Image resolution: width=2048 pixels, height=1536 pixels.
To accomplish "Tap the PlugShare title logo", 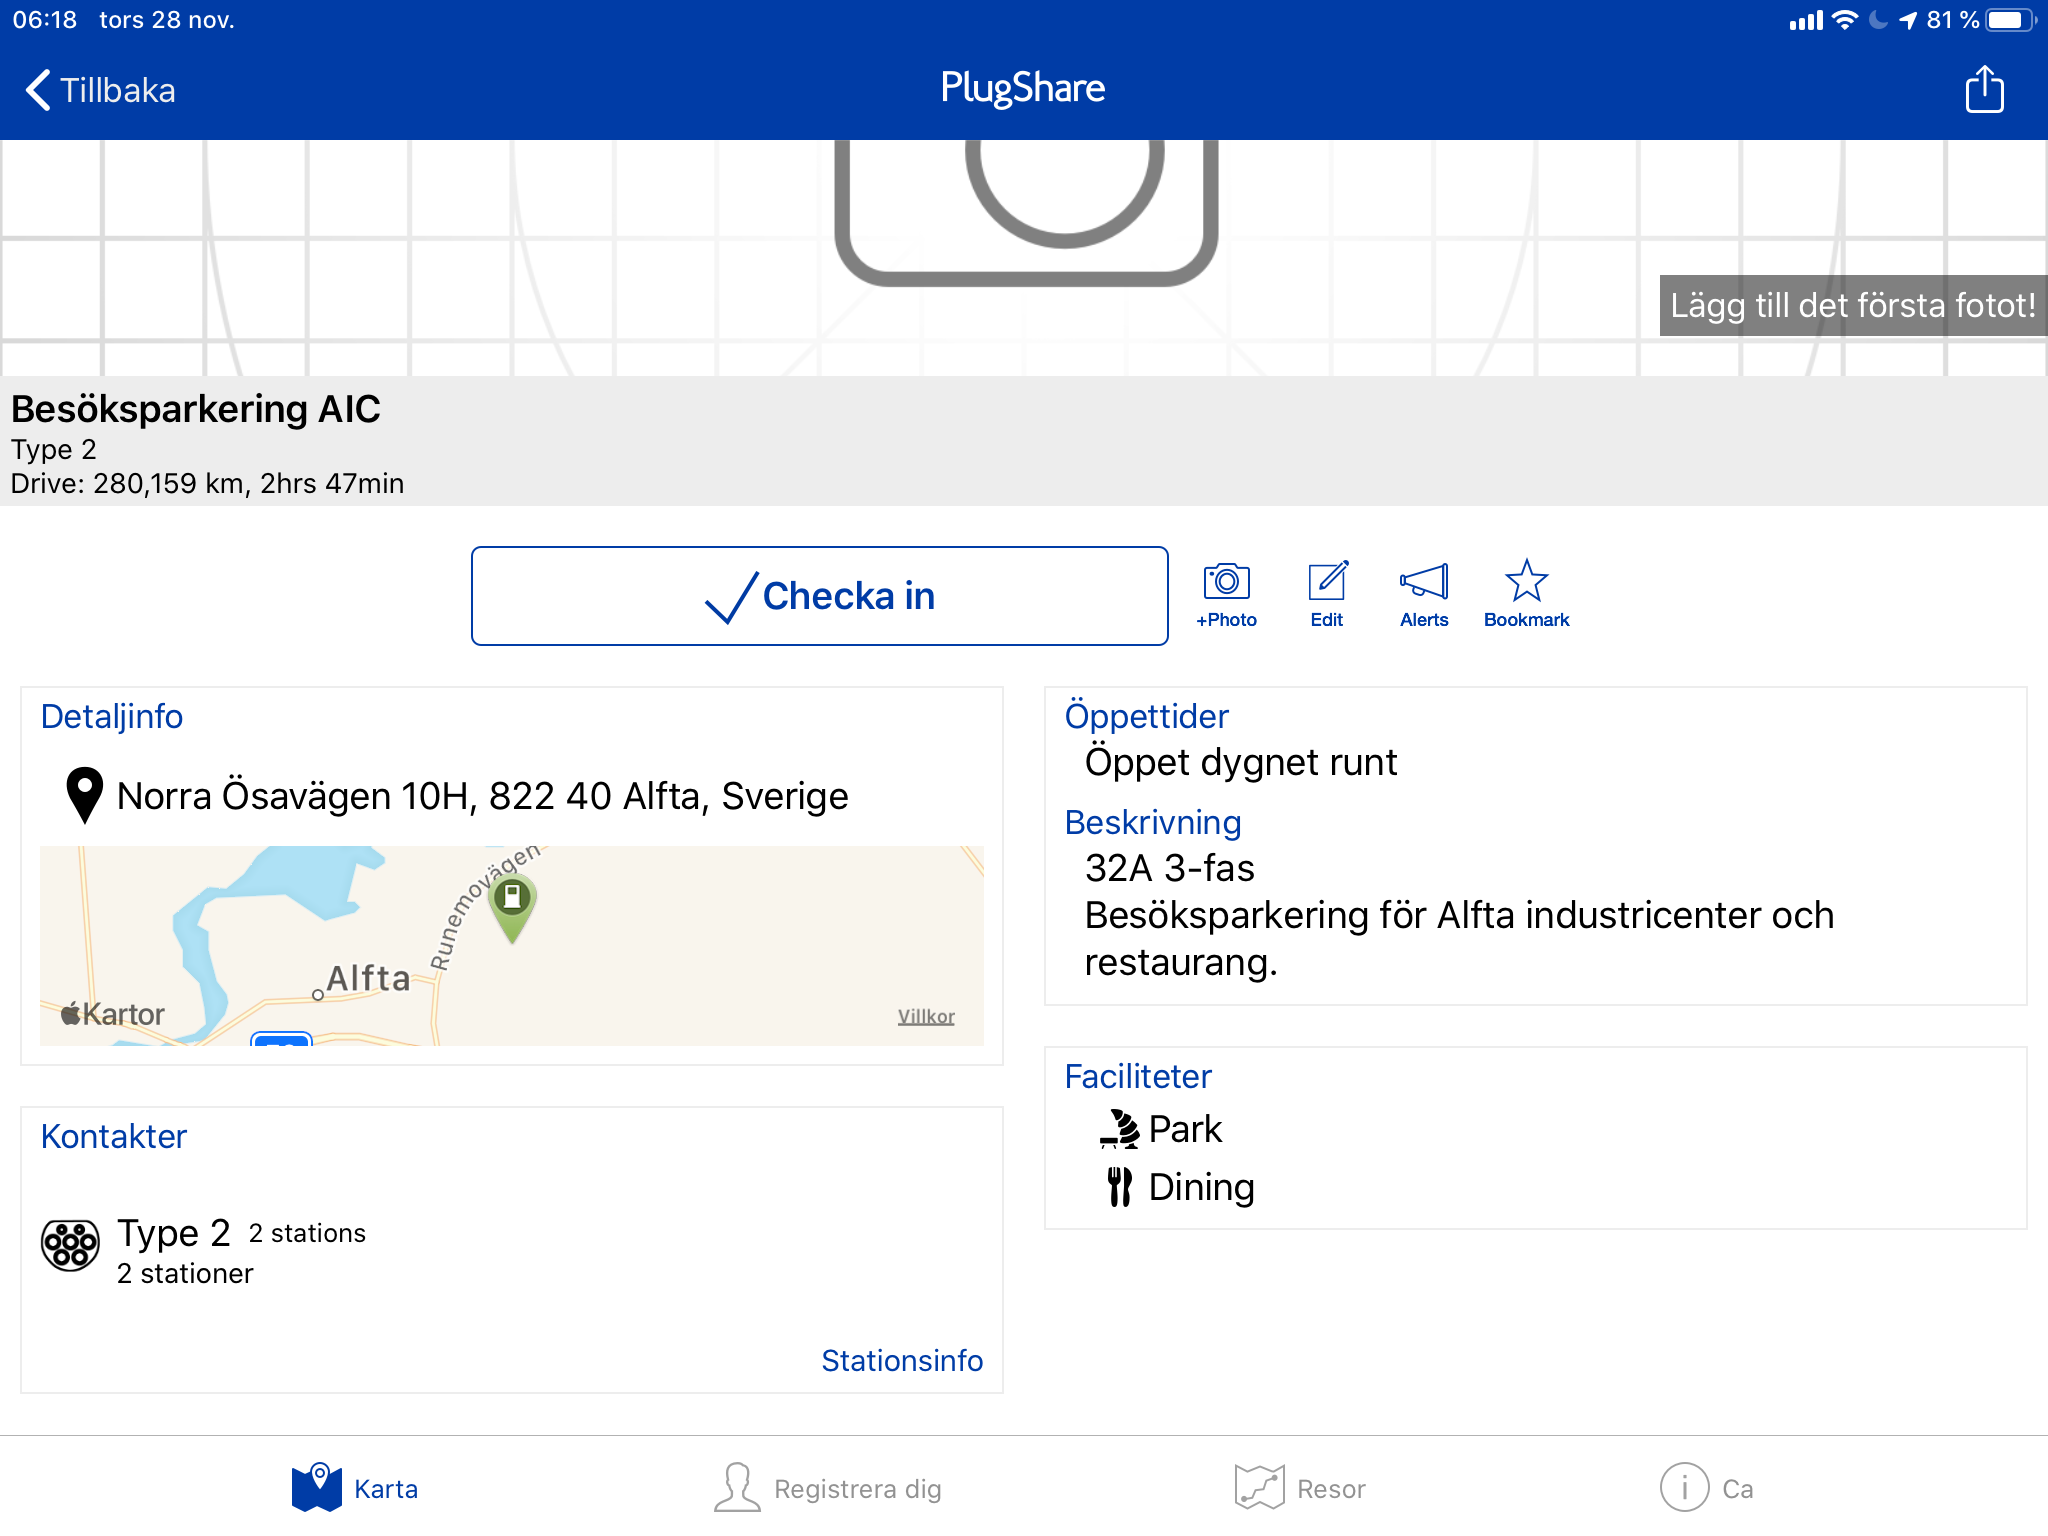I will pyautogui.click(x=1023, y=88).
